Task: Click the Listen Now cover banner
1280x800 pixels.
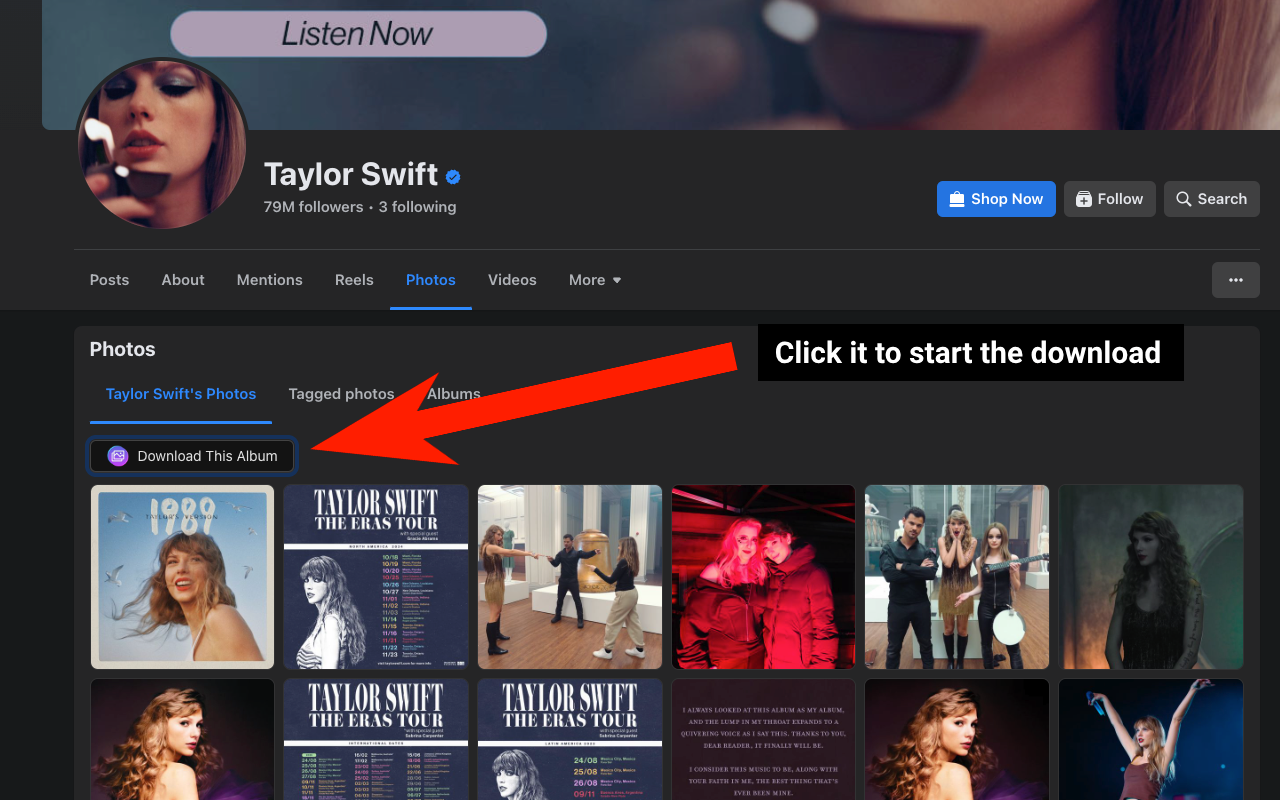Action: tap(358, 34)
